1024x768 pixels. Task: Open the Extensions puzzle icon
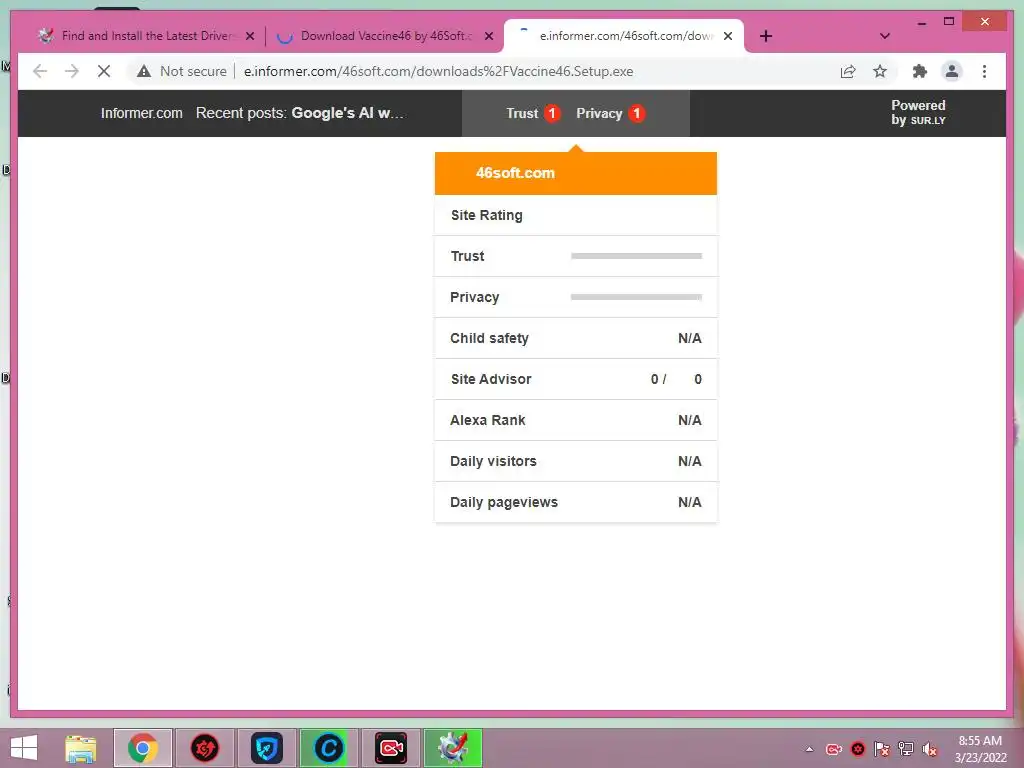click(x=920, y=71)
